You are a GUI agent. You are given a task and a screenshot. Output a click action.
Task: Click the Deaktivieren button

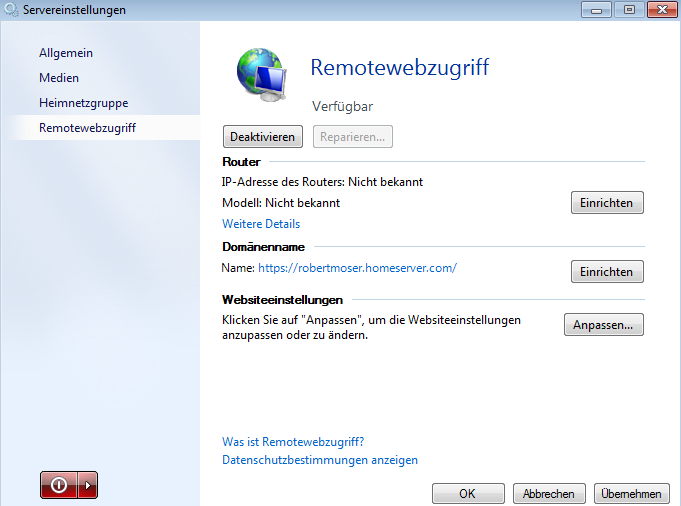pyautogui.click(x=263, y=136)
